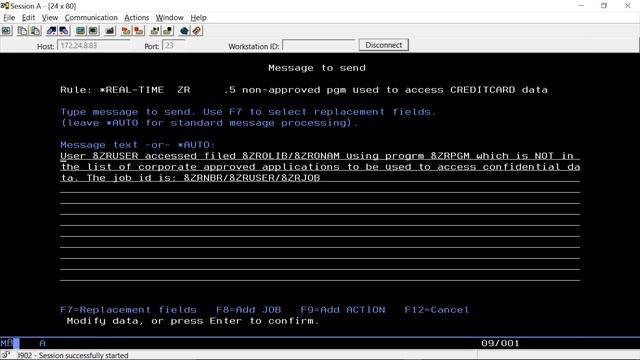Click the 'A' session indicator in status line
This screenshot has height=360, width=640.
click(42, 343)
